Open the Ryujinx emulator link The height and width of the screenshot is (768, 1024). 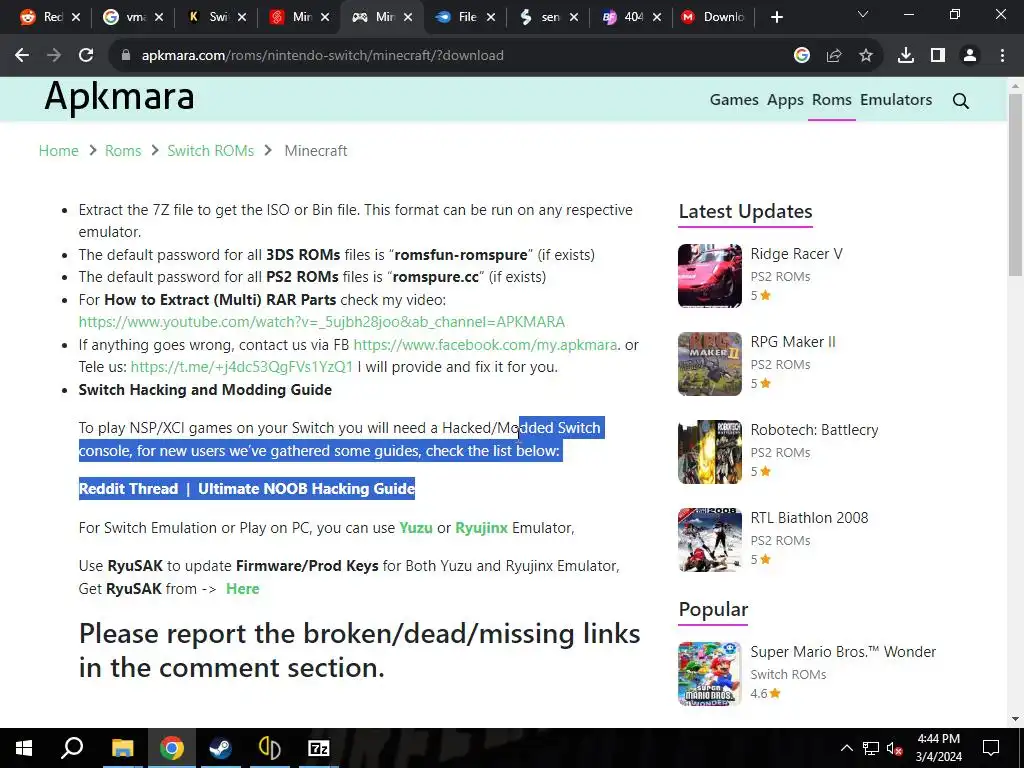(481, 528)
